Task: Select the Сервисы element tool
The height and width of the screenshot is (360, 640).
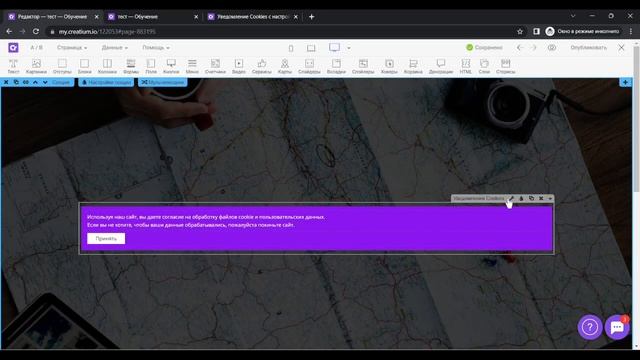Action: [x=262, y=66]
